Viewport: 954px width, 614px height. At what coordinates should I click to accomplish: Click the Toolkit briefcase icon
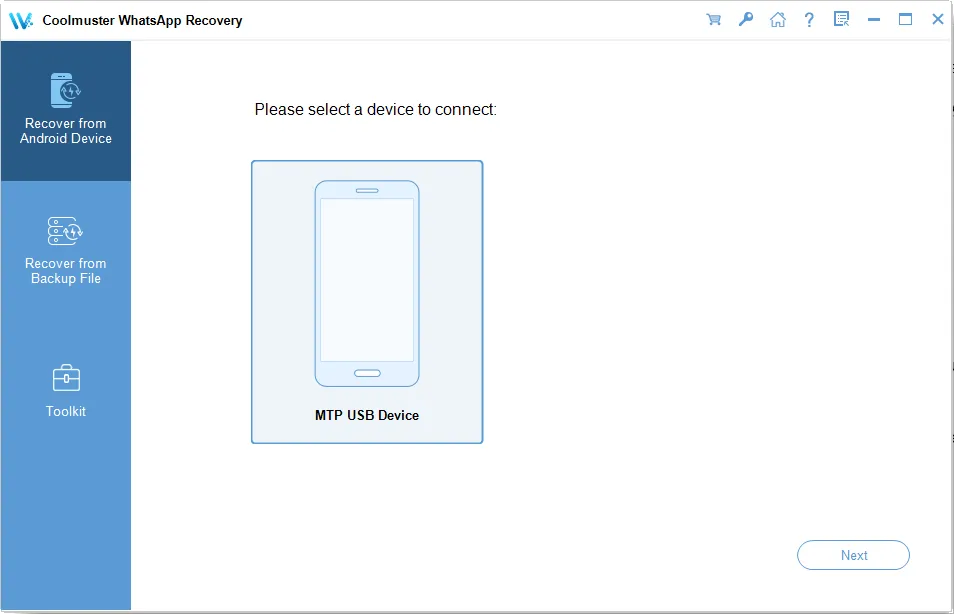coord(65,378)
